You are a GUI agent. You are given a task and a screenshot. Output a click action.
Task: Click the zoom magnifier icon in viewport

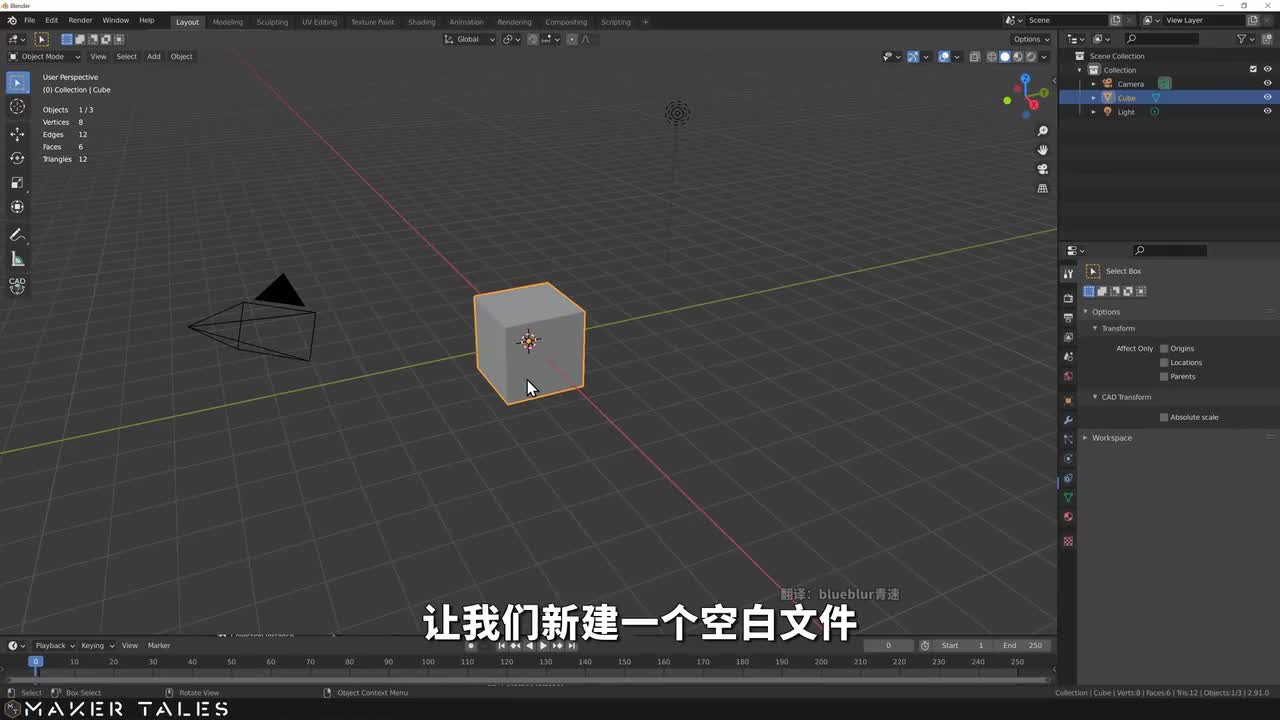pos(1042,131)
